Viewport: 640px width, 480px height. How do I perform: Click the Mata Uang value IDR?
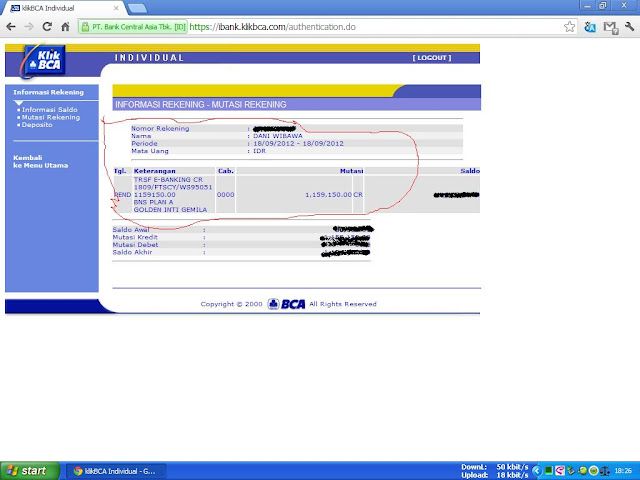tap(260, 151)
